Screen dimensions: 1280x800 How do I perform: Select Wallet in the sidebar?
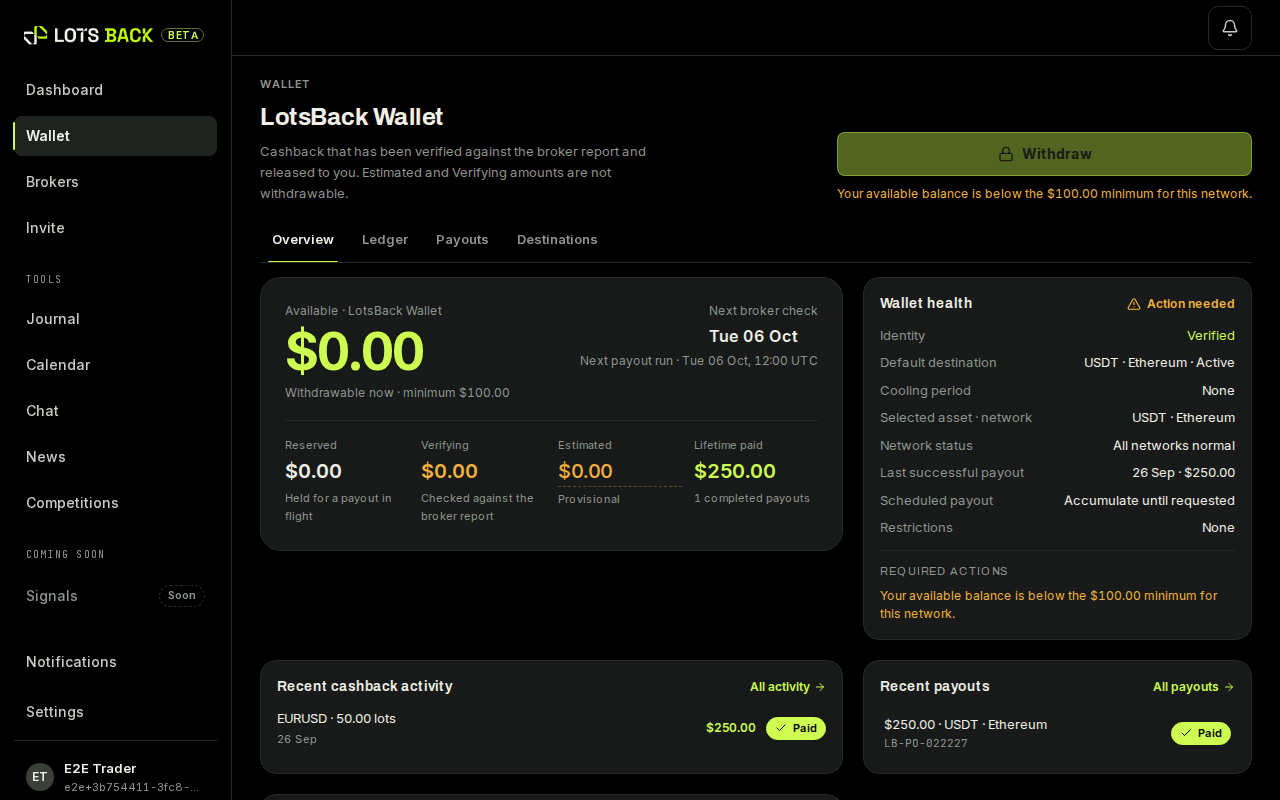pyautogui.click(x=115, y=136)
